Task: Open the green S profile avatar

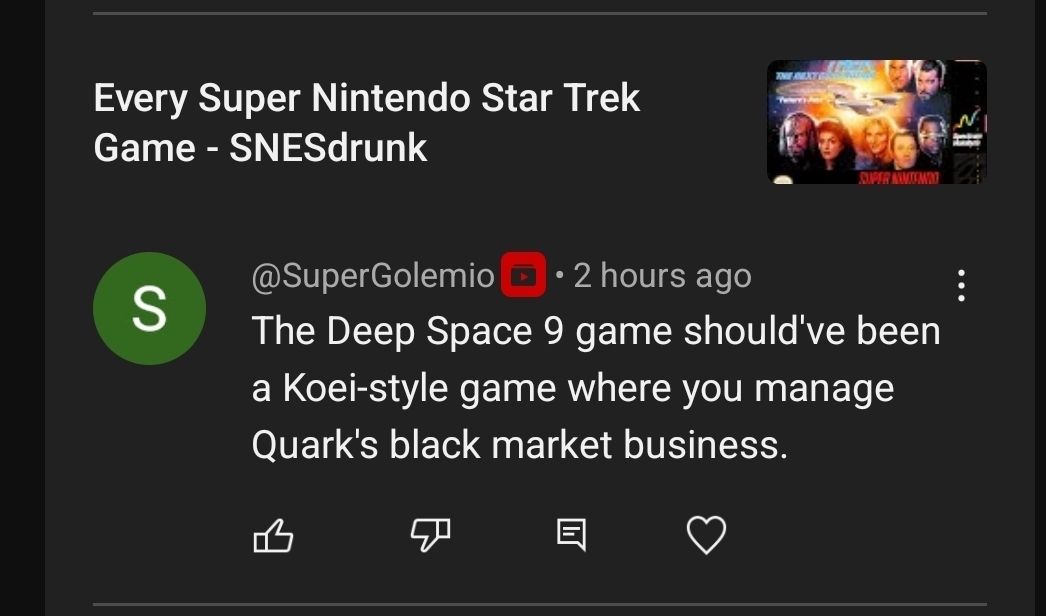Action: tap(149, 308)
